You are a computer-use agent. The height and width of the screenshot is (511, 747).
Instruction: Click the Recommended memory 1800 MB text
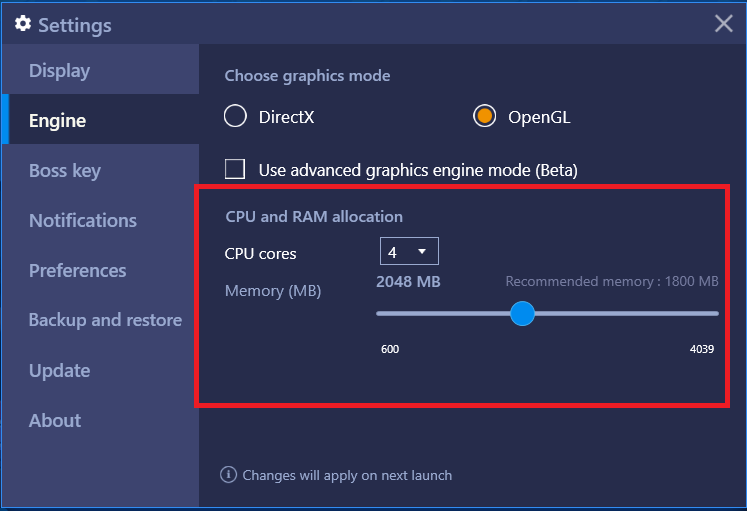click(x=612, y=281)
